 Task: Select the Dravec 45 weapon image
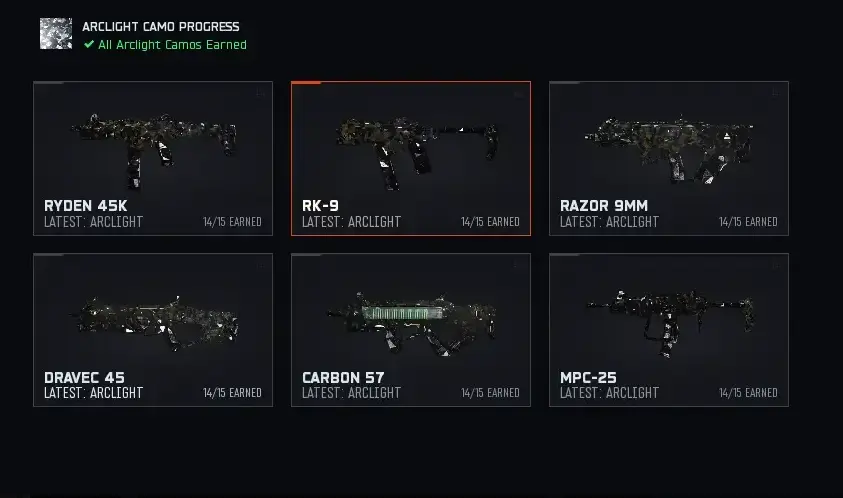pos(153,316)
